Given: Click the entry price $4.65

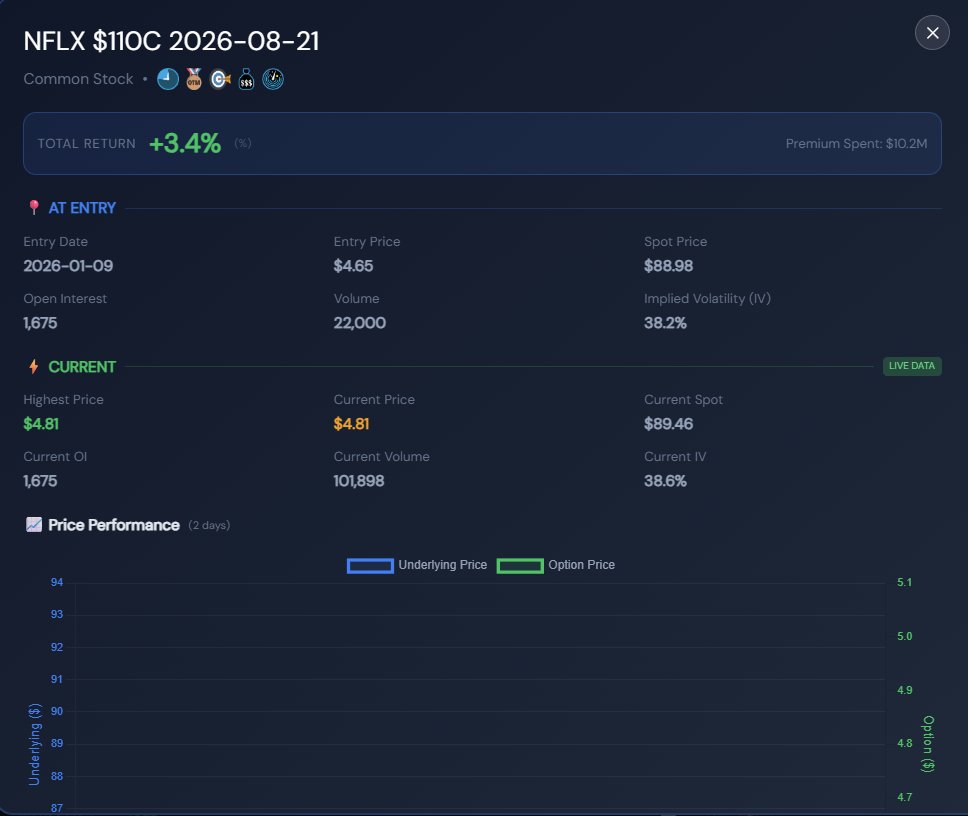Looking at the screenshot, I should coord(353,266).
